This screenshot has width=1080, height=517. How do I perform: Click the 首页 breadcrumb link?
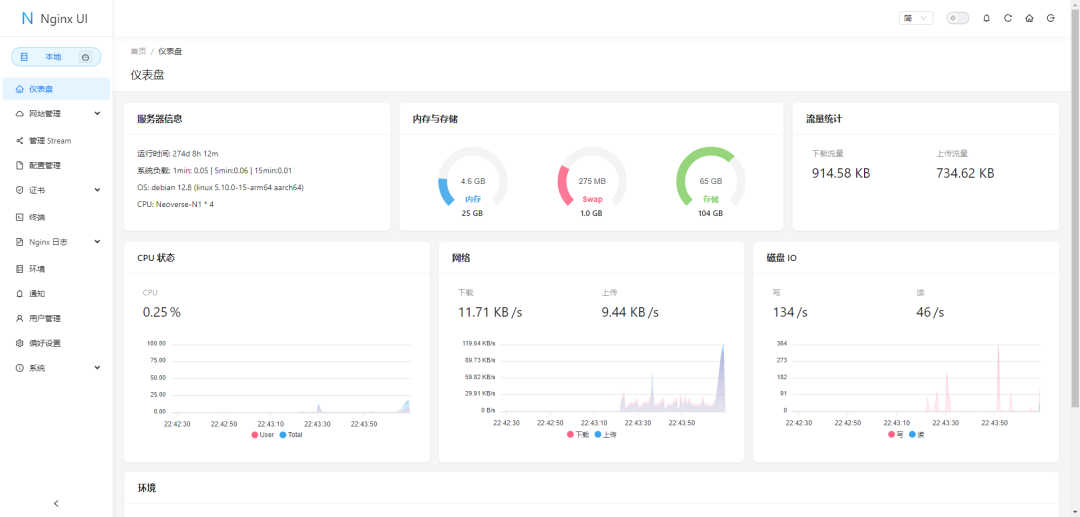point(138,51)
